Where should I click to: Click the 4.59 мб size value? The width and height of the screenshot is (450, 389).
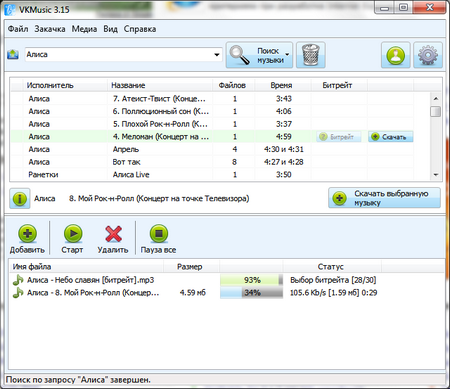pos(193,293)
